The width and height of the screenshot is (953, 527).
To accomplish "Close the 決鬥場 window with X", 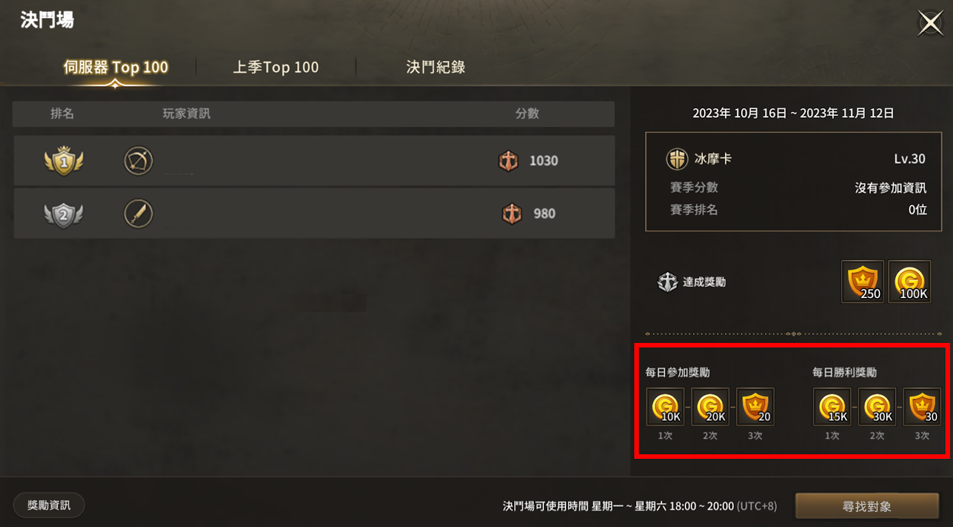I will click(930, 24).
